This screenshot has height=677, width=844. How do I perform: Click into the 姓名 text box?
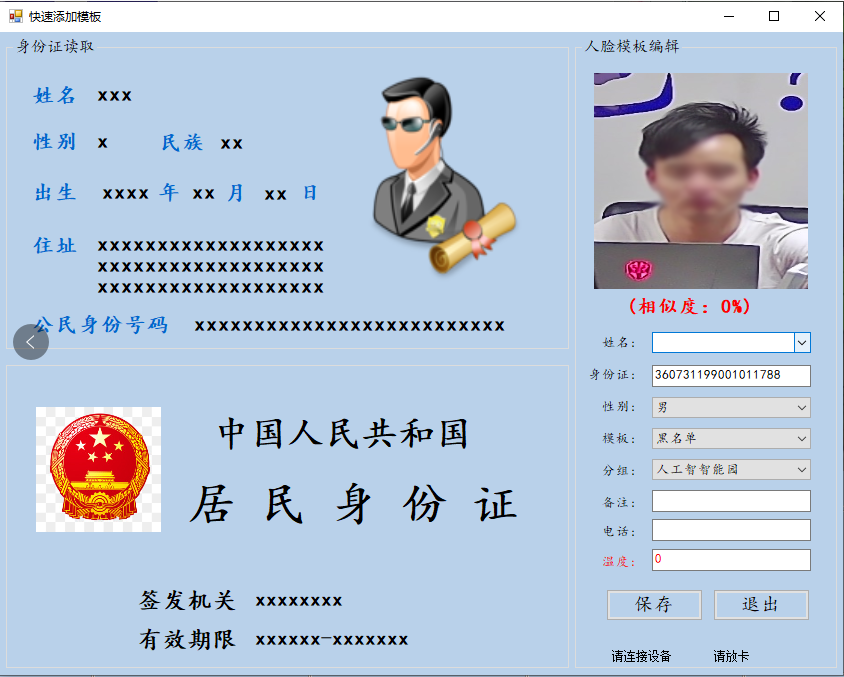point(722,343)
